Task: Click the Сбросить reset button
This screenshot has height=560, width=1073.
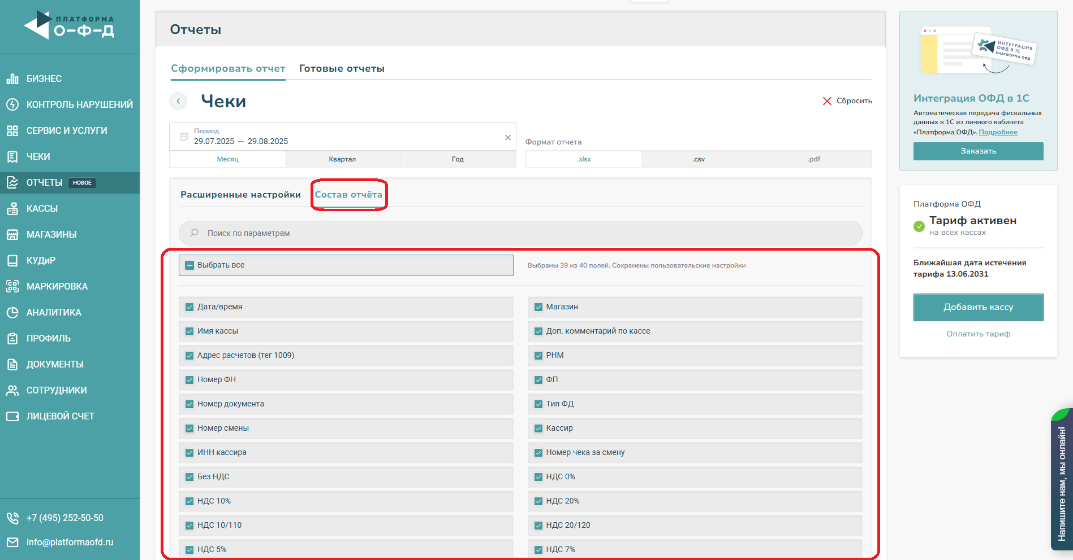Action: pyautogui.click(x=847, y=101)
